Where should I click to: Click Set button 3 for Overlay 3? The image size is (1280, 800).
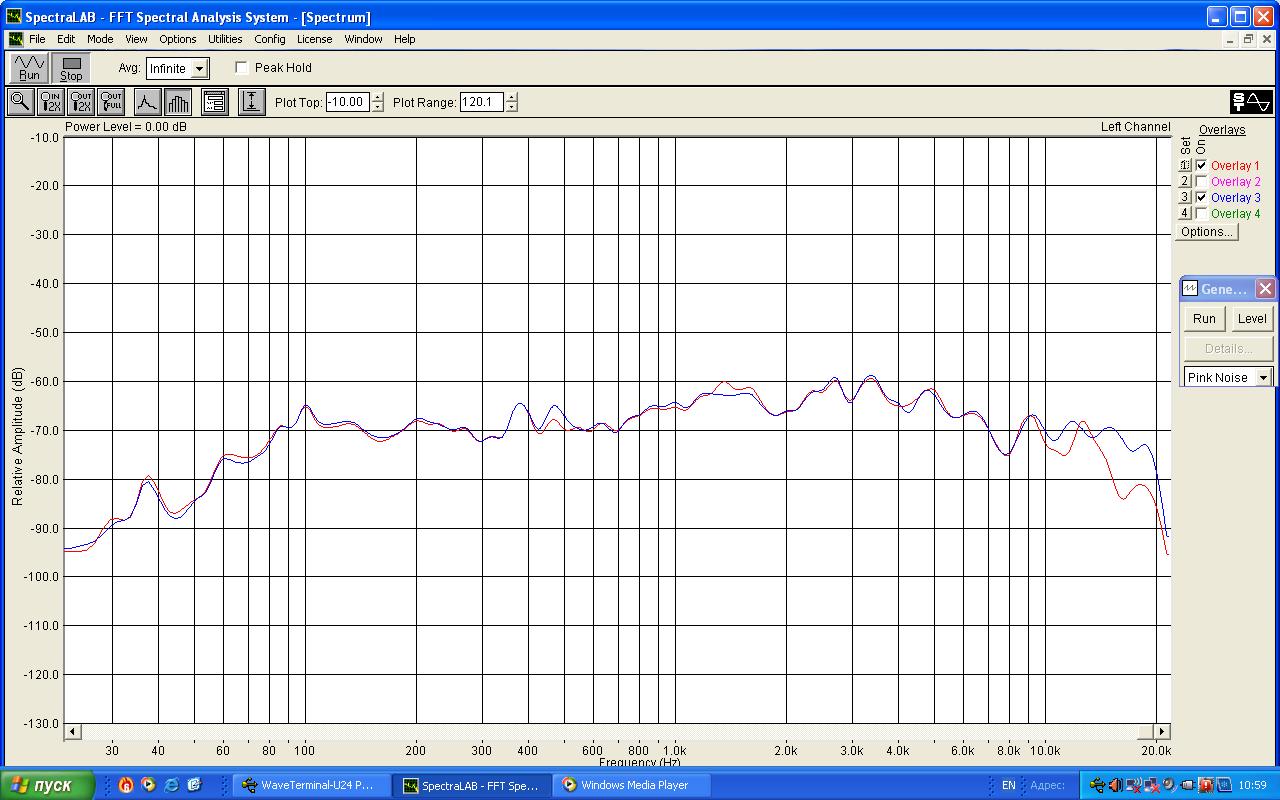[1185, 198]
